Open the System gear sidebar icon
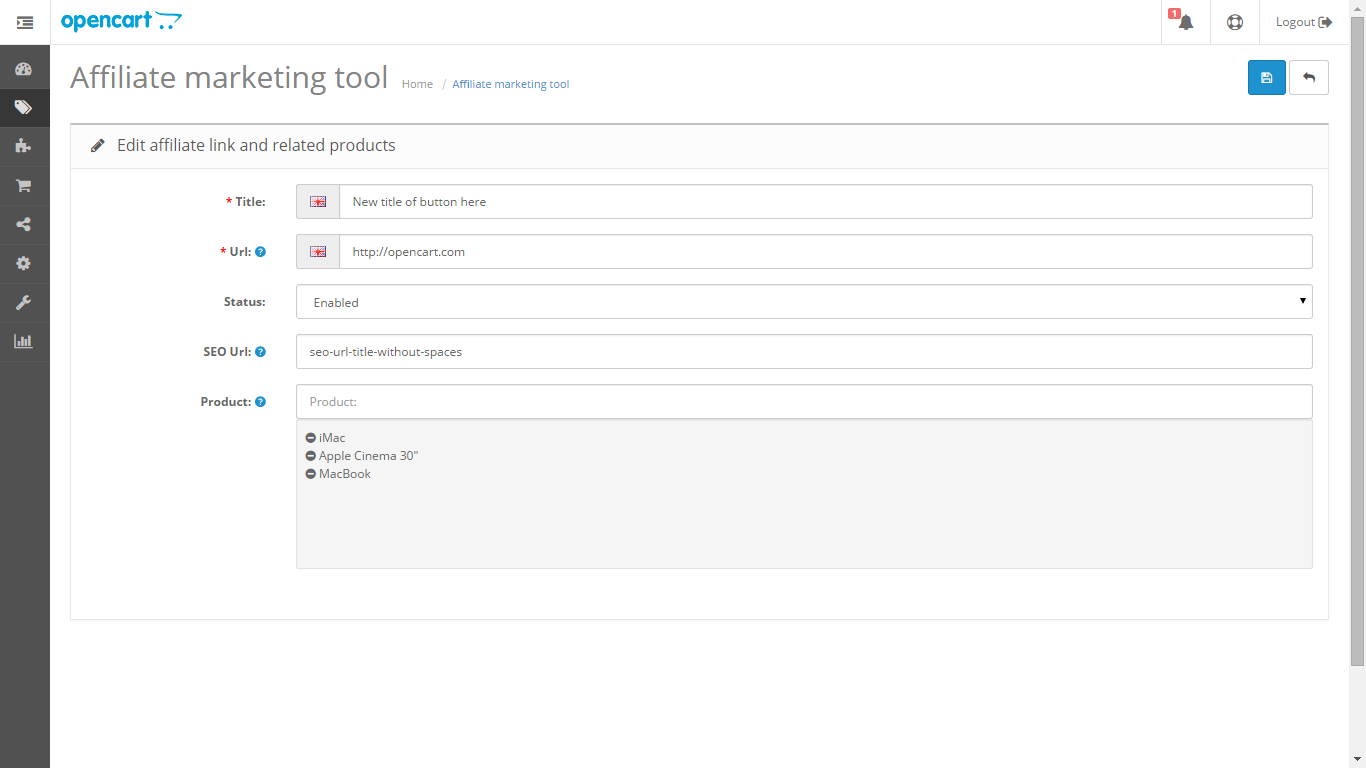 [x=24, y=264]
